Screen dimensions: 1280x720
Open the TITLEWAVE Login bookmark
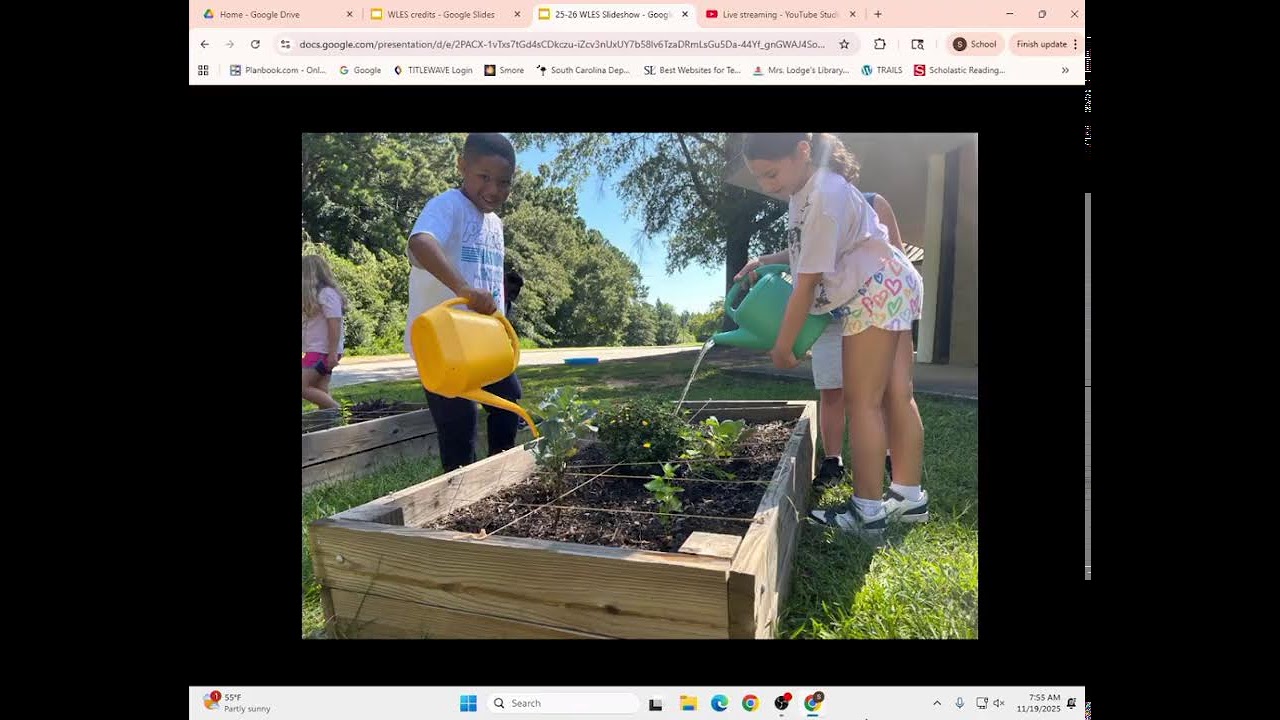tap(433, 70)
